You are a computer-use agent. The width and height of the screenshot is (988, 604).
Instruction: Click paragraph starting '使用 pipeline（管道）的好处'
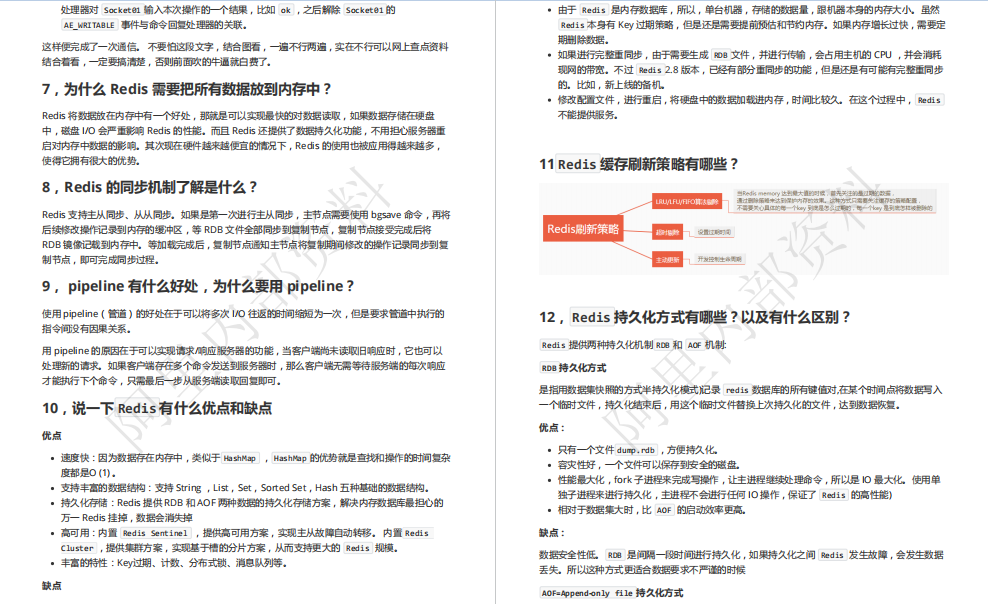(243, 321)
